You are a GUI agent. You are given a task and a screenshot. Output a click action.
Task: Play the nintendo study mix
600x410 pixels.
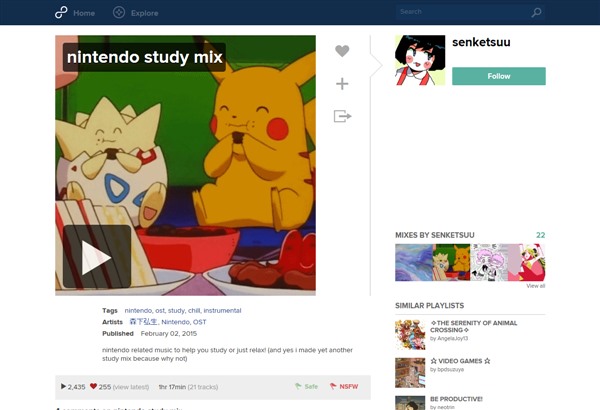(x=97, y=256)
